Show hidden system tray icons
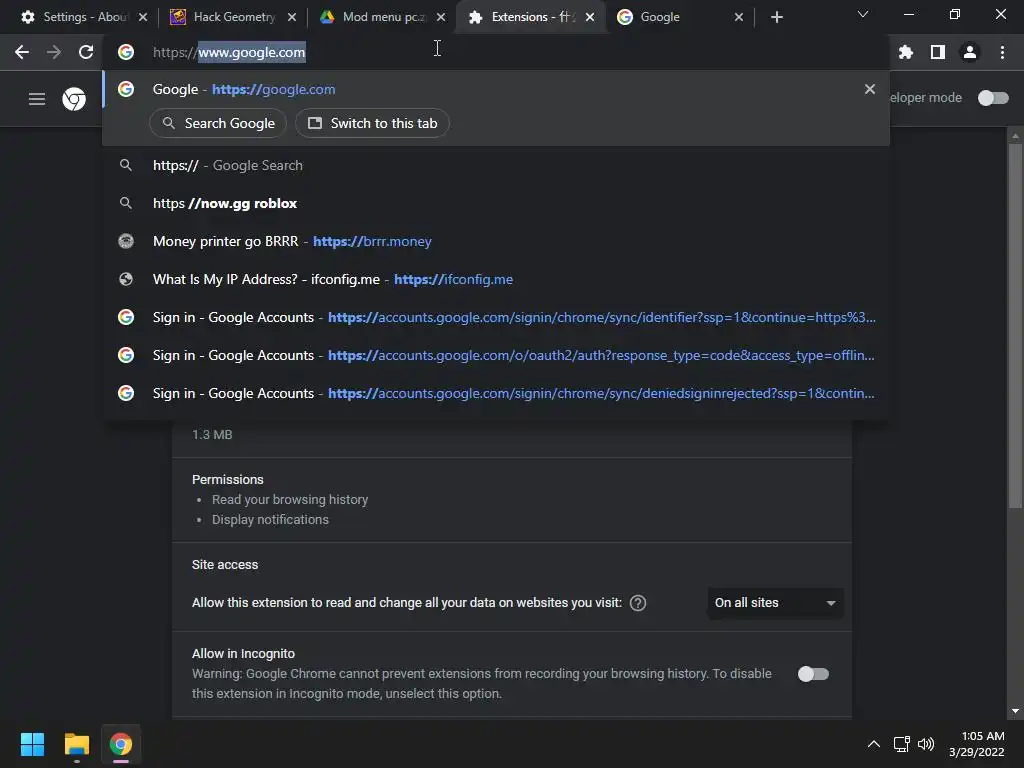This screenshot has width=1024, height=768. pos(873,744)
